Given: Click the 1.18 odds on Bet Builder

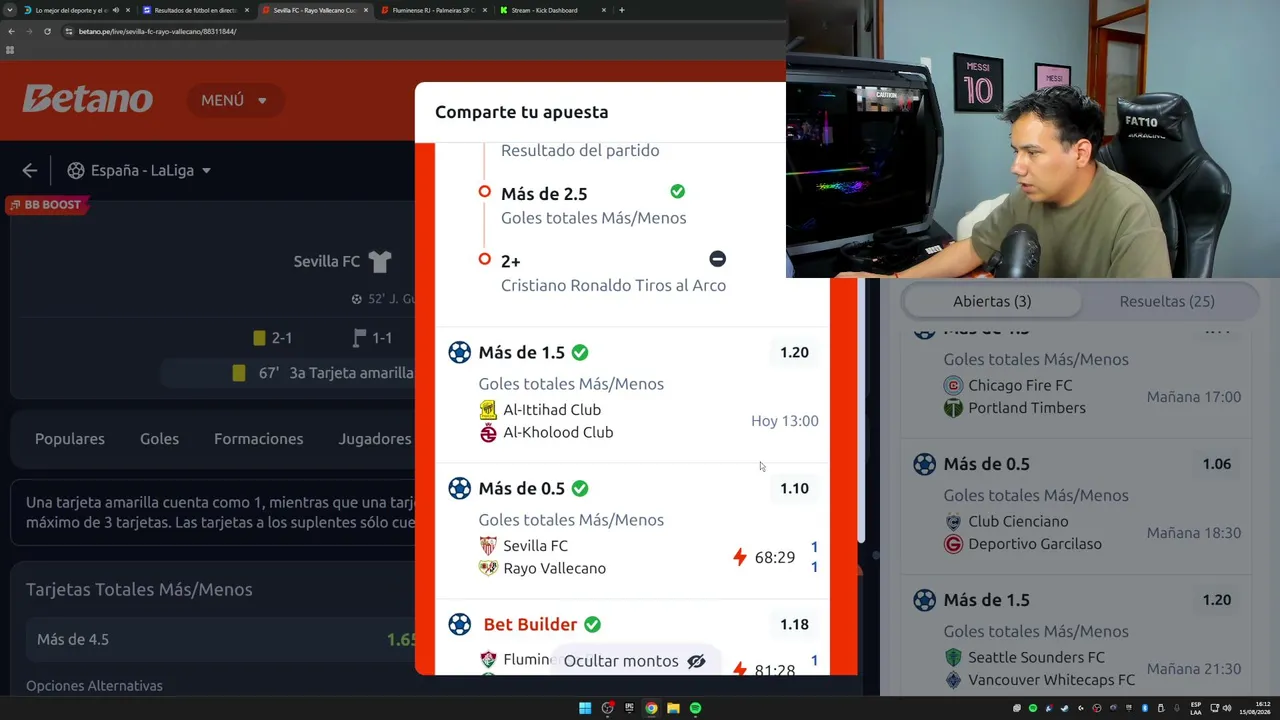Looking at the screenshot, I should click(794, 625).
